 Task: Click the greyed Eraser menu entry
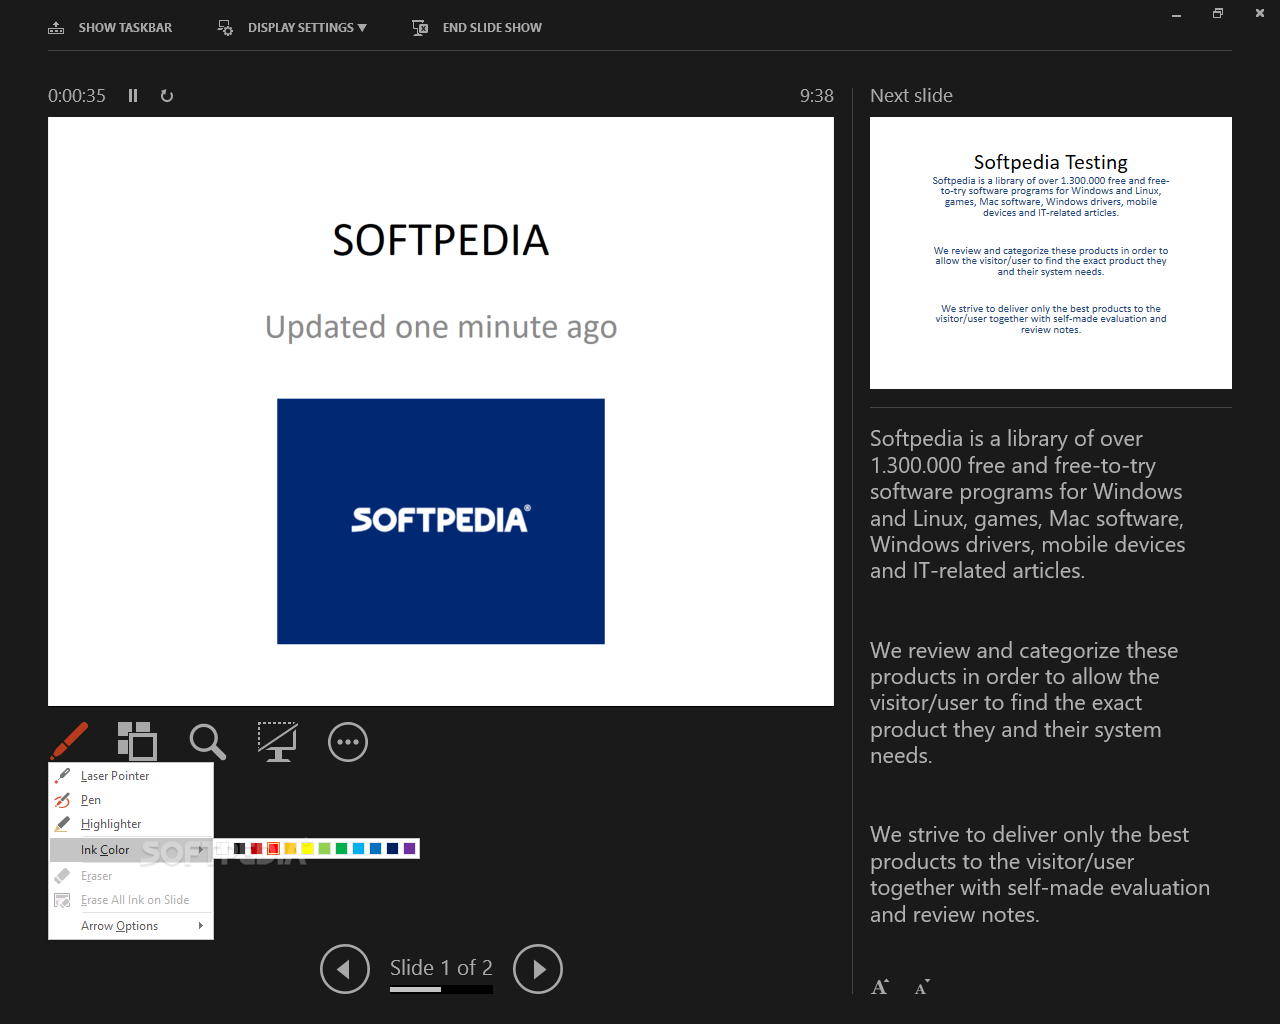131,876
